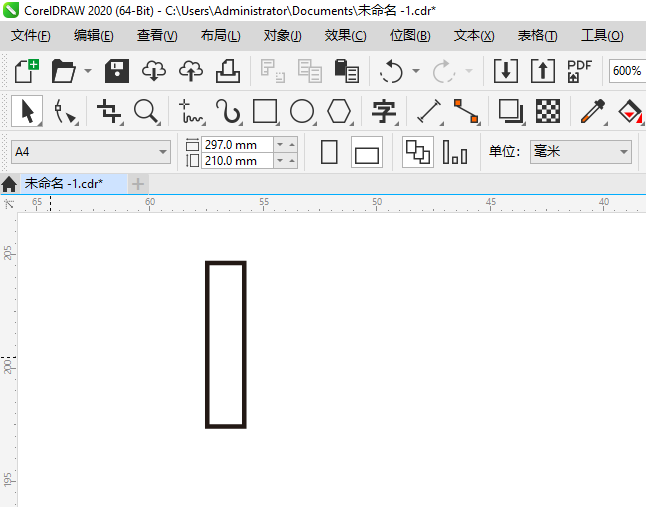Switch to the 未命名 -1.cdr* document tab
This screenshot has width=646, height=507.
[73, 183]
